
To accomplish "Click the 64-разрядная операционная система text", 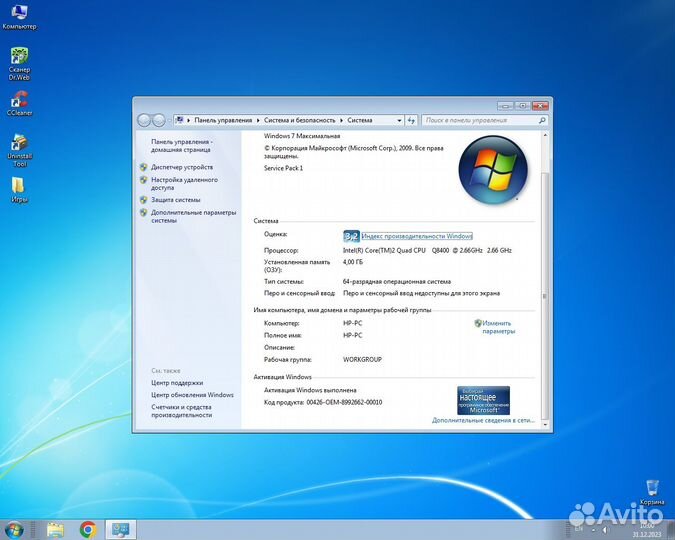I will click(x=397, y=282).
